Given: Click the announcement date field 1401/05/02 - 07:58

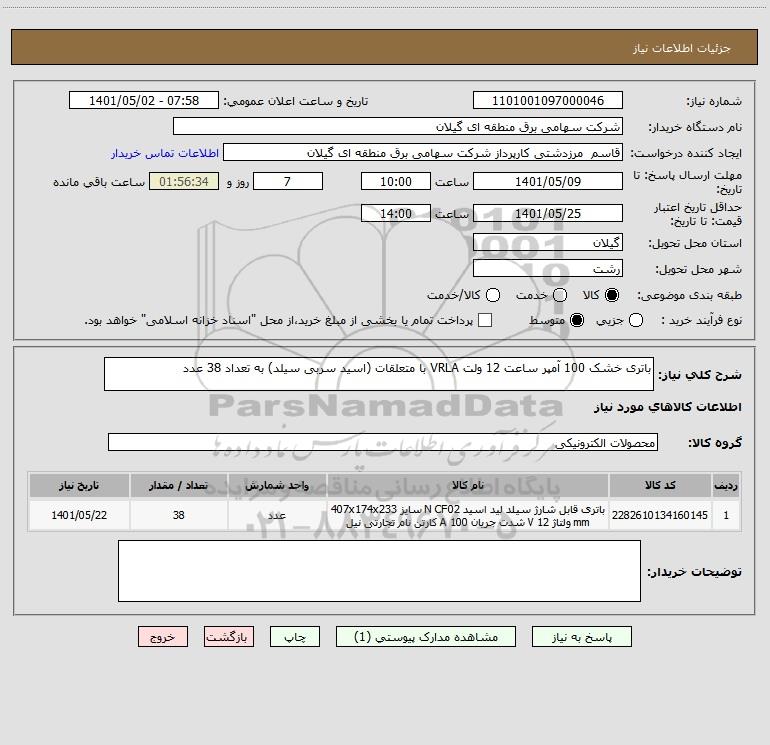Looking at the screenshot, I should pyautogui.click(x=144, y=100).
